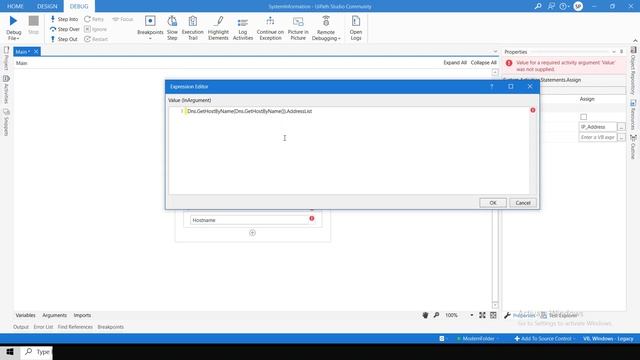Open the Variables panel
This screenshot has height=360, width=640.
pyautogui.click(x=25, y=315)
